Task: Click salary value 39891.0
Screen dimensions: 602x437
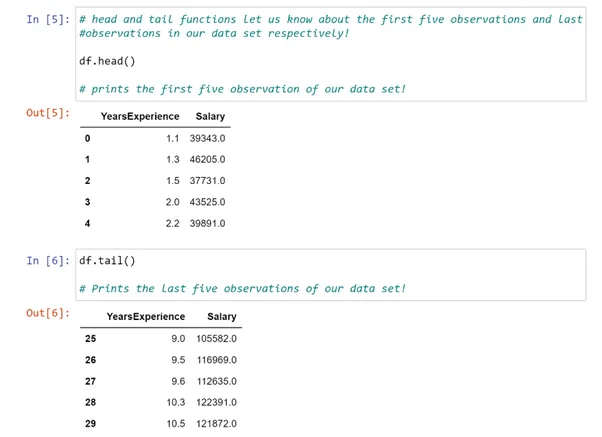Action: [207, 223]
